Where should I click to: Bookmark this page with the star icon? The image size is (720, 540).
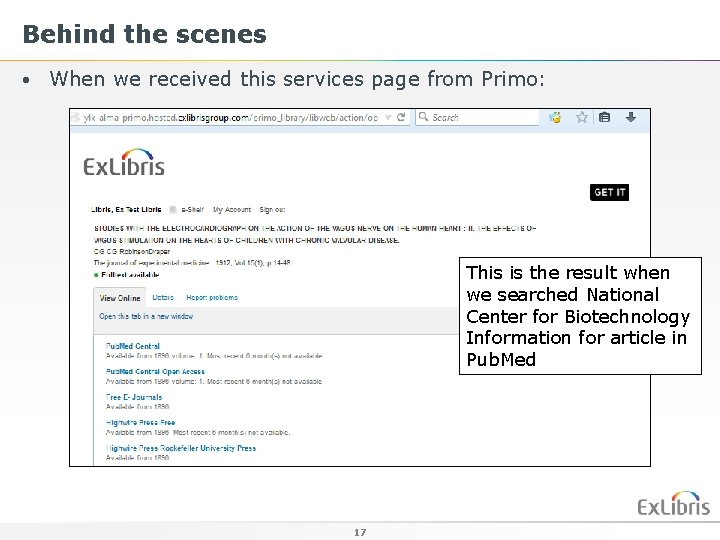(582, 117)
